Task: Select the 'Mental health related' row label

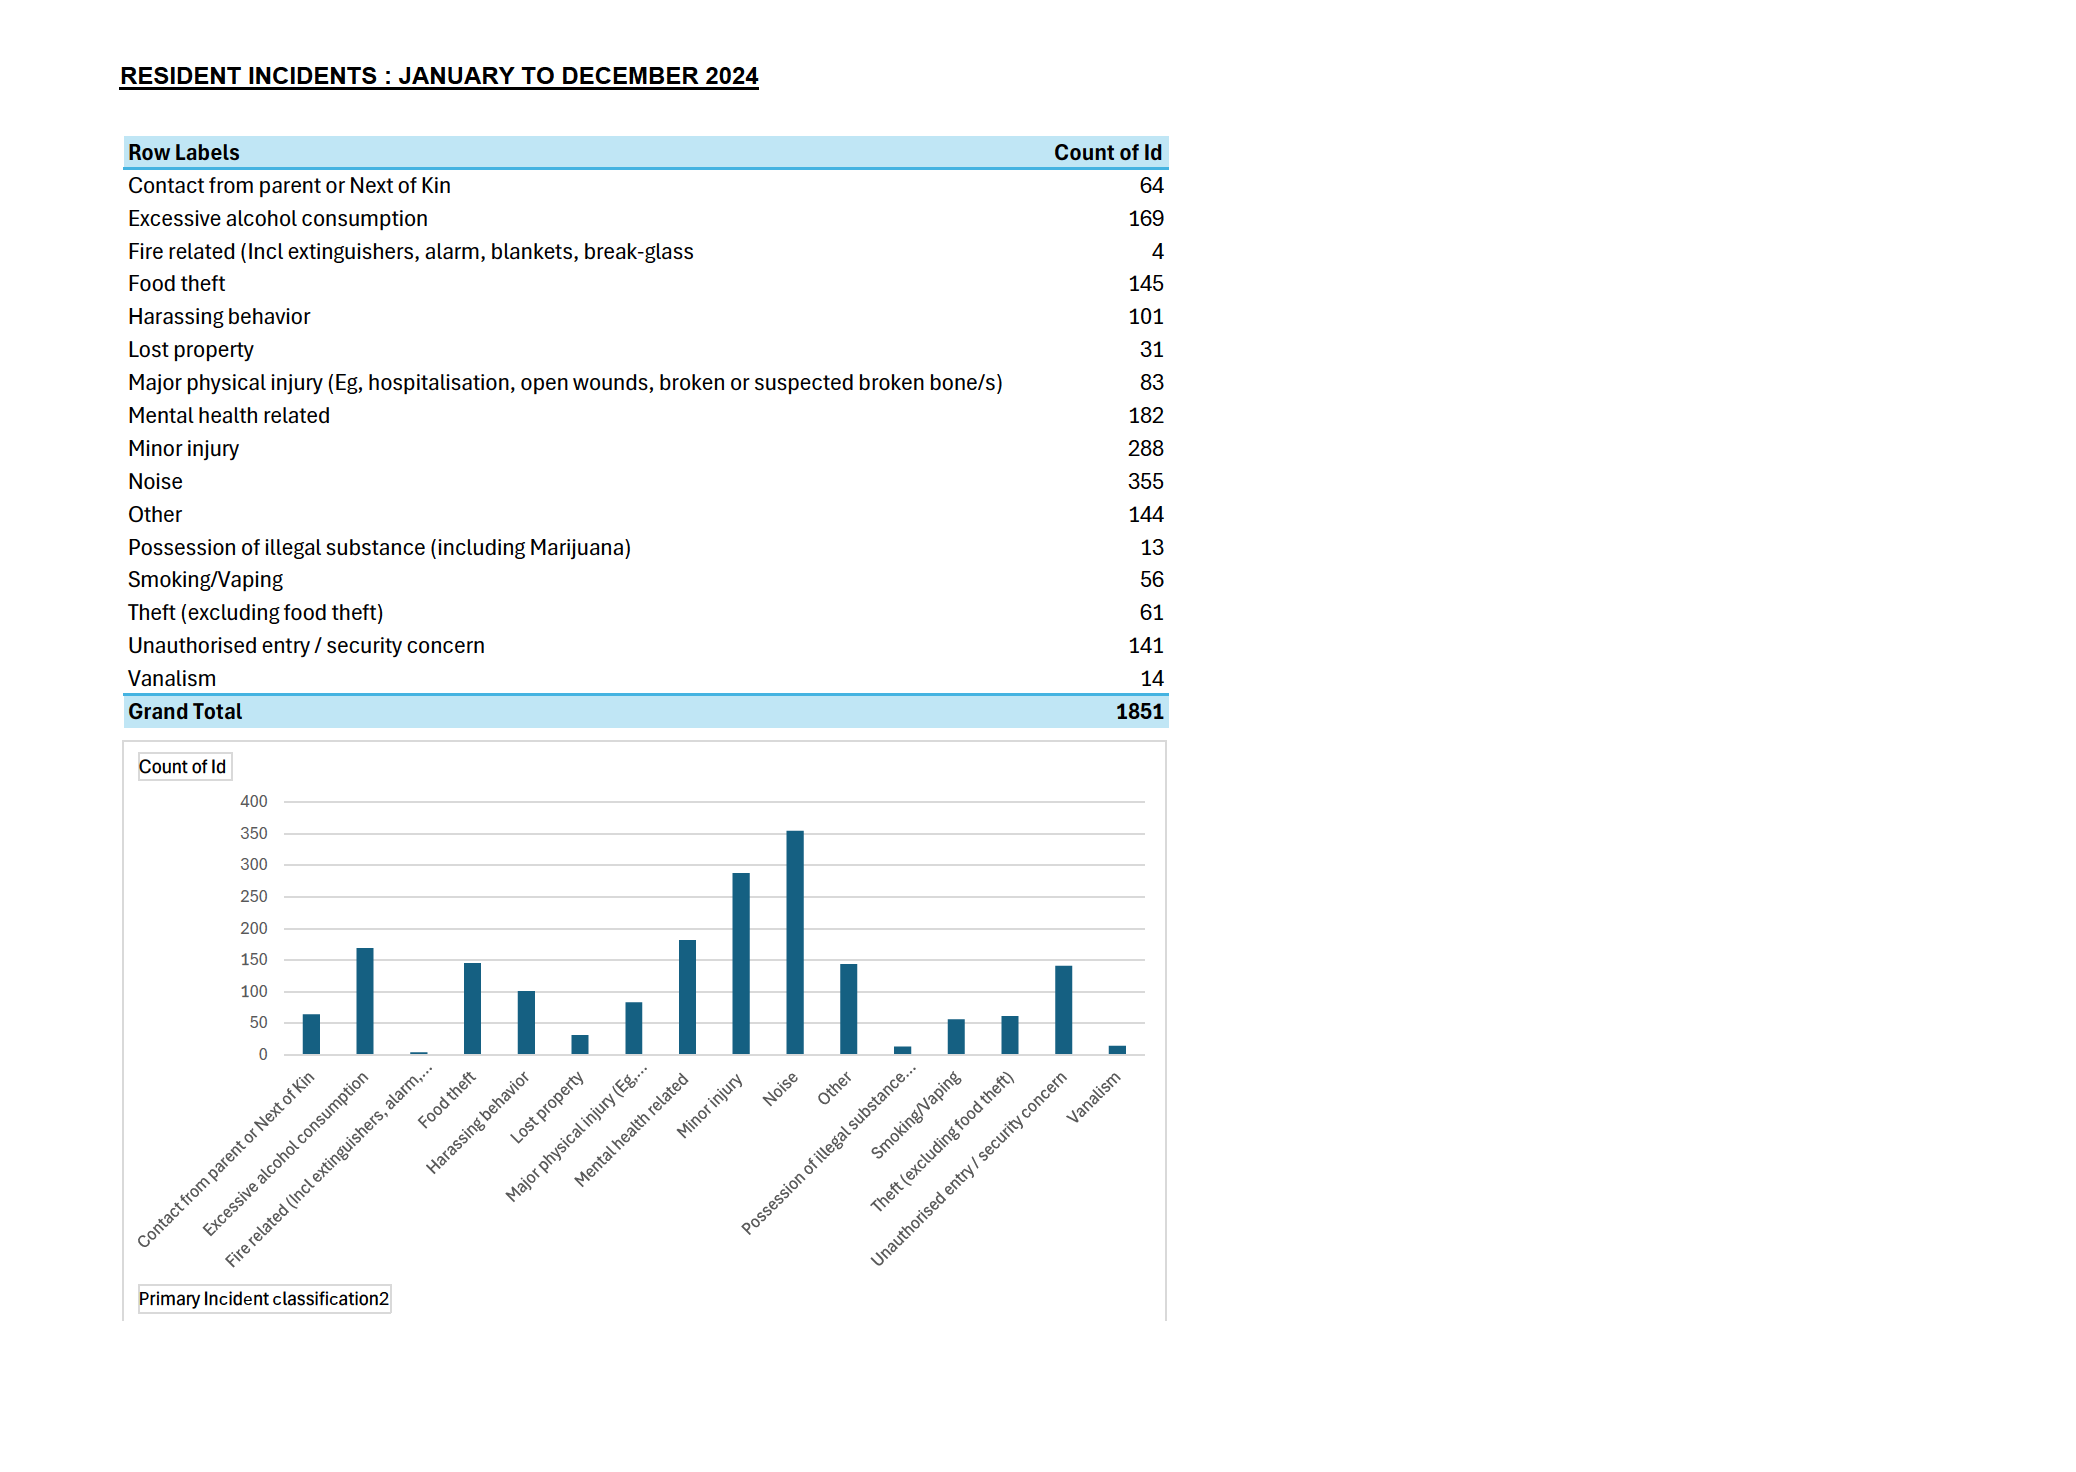Action: point(229,416)
